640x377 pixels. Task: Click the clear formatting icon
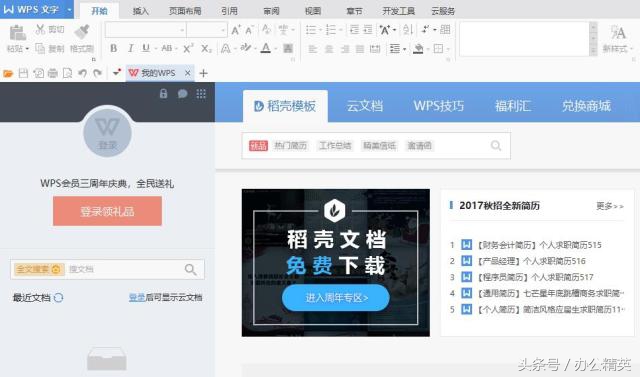point(266,29)
